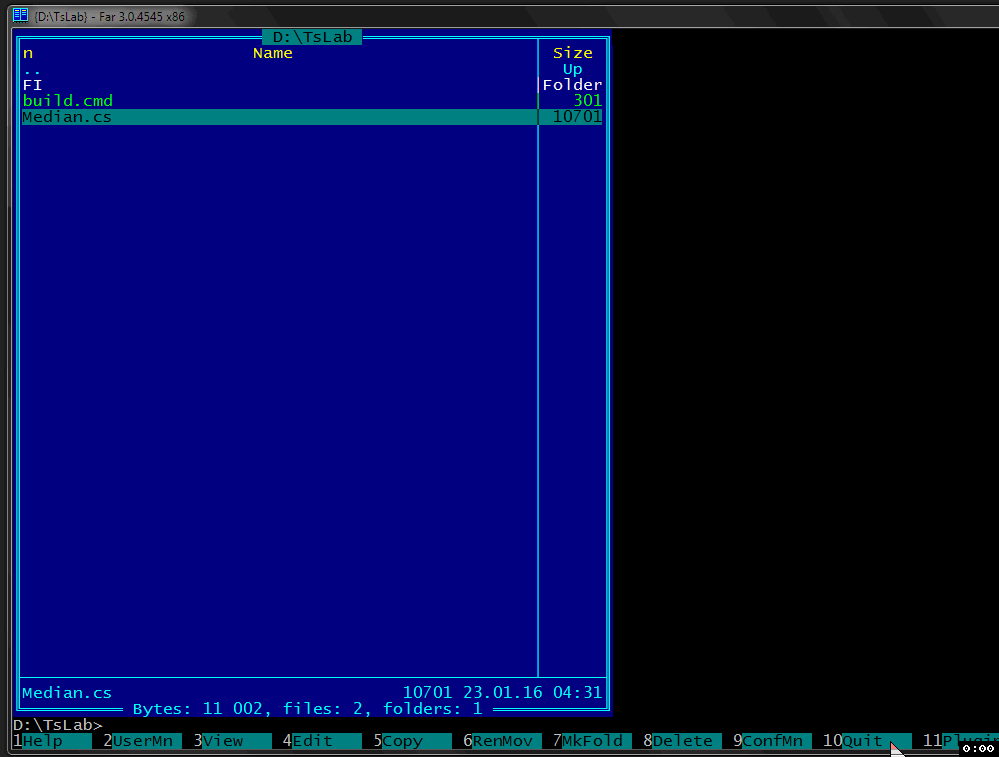Select the build.cmd file row
Screen dimensions: 999x757
click(x=312, y=101)
